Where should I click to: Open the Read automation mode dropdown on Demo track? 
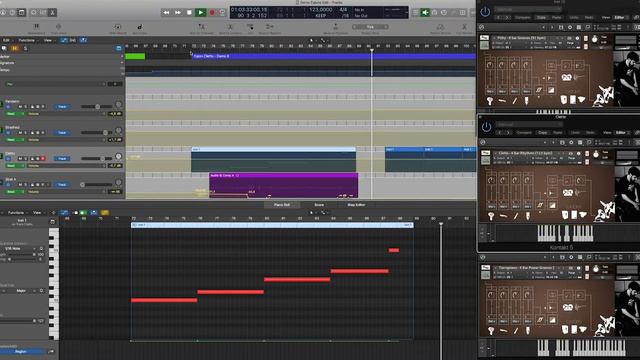click(x=15, y=166)
